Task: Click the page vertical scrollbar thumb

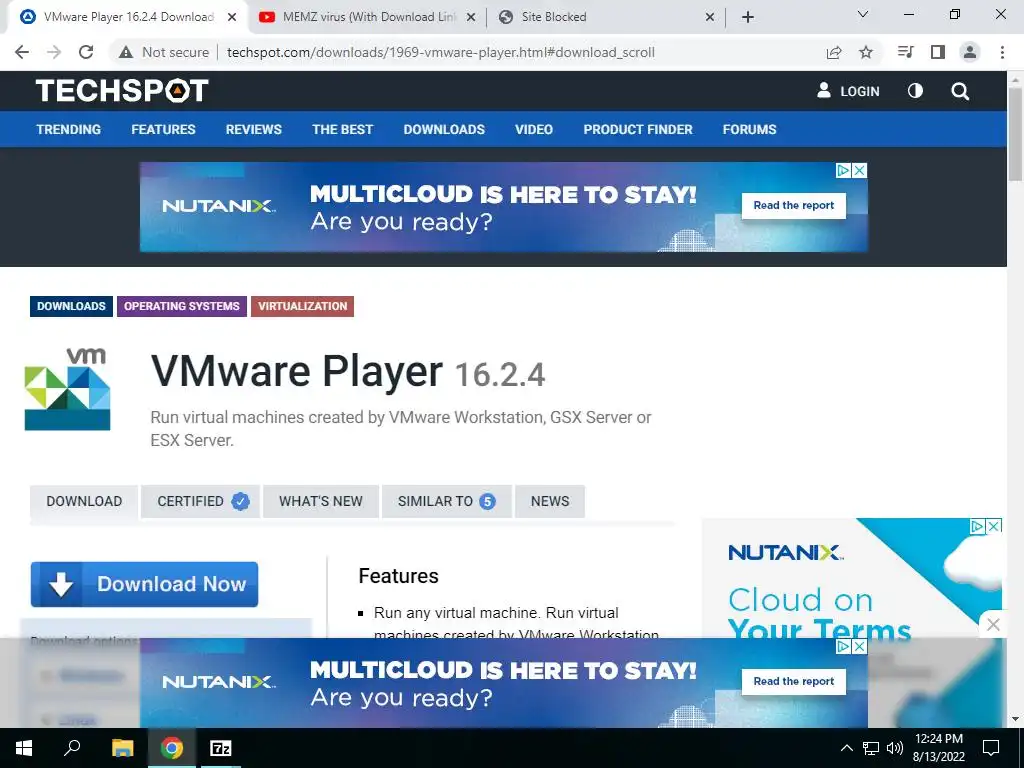Action: (x=1015, y=134)
